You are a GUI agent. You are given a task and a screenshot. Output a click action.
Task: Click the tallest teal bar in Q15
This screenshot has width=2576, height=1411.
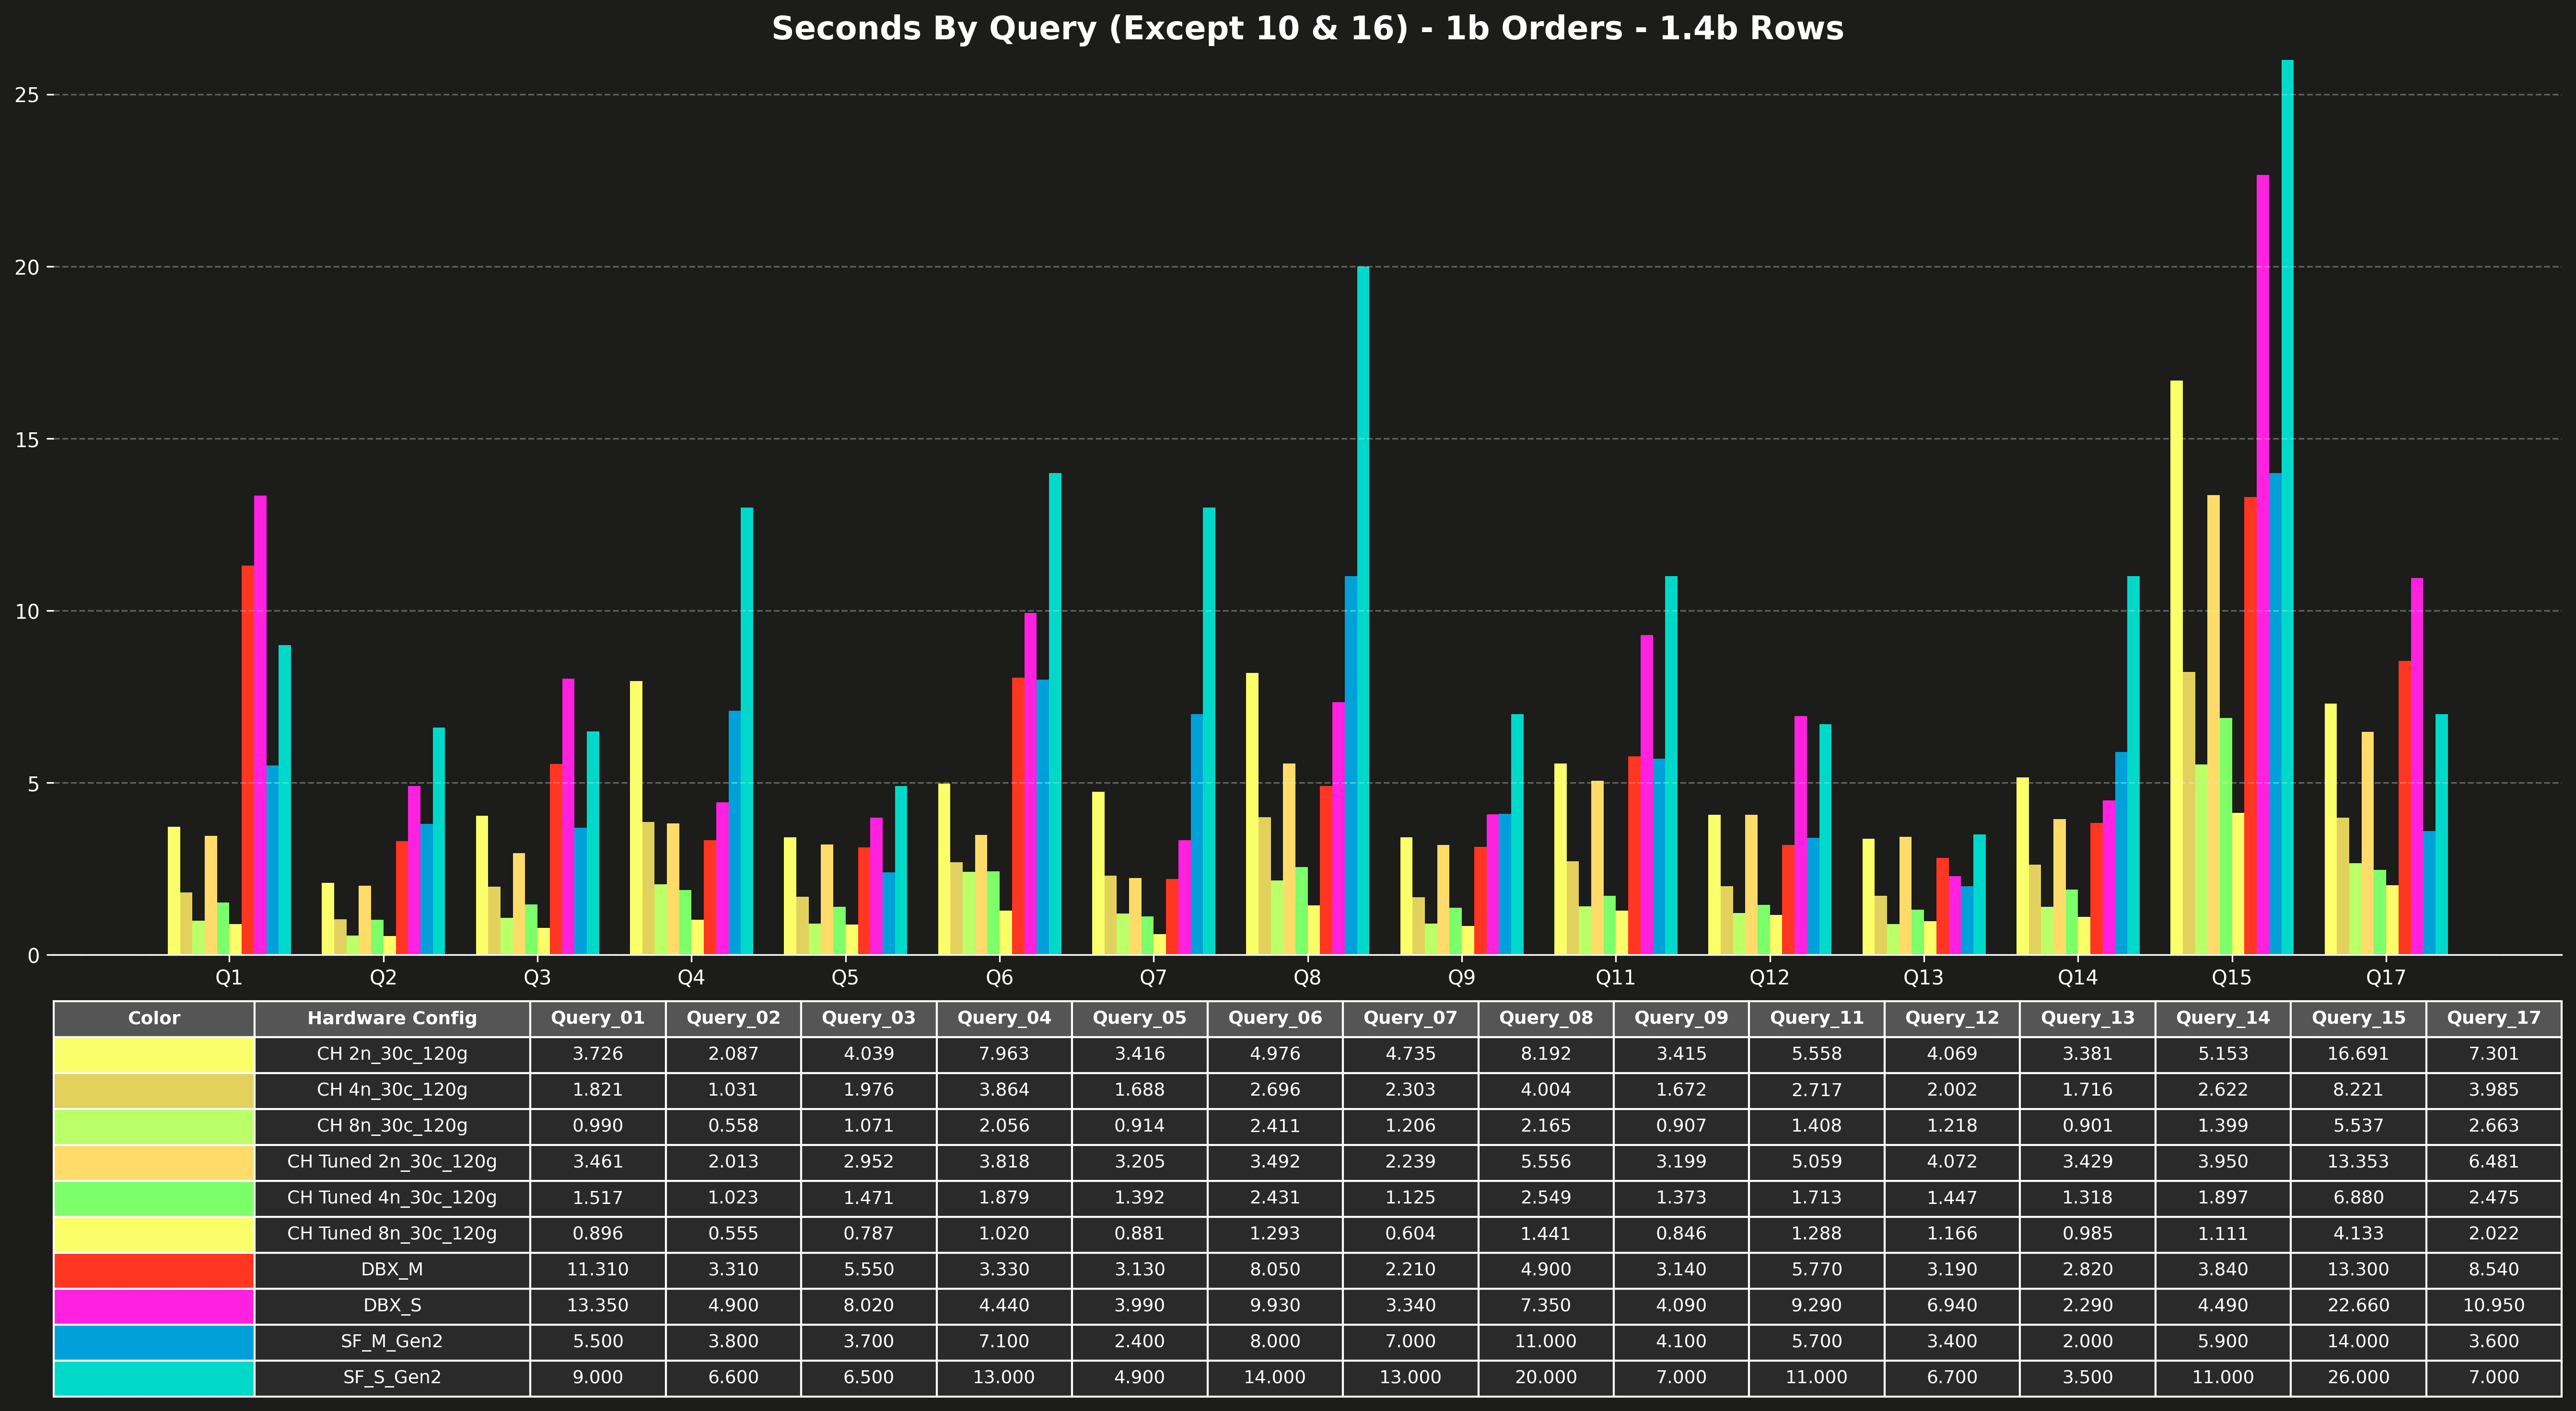click(x=2287, y=500)
